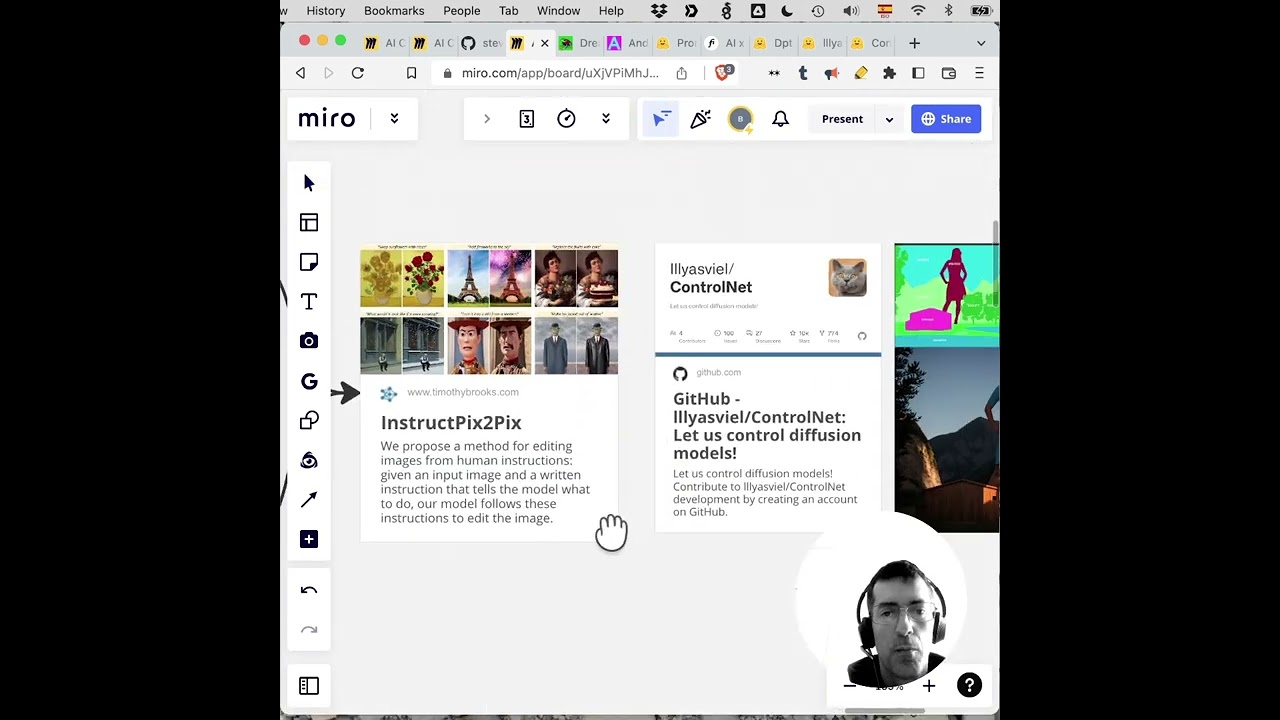Go back in the browser
Image resolution: width=1280 pixels, height=720 pixels.
300,73
